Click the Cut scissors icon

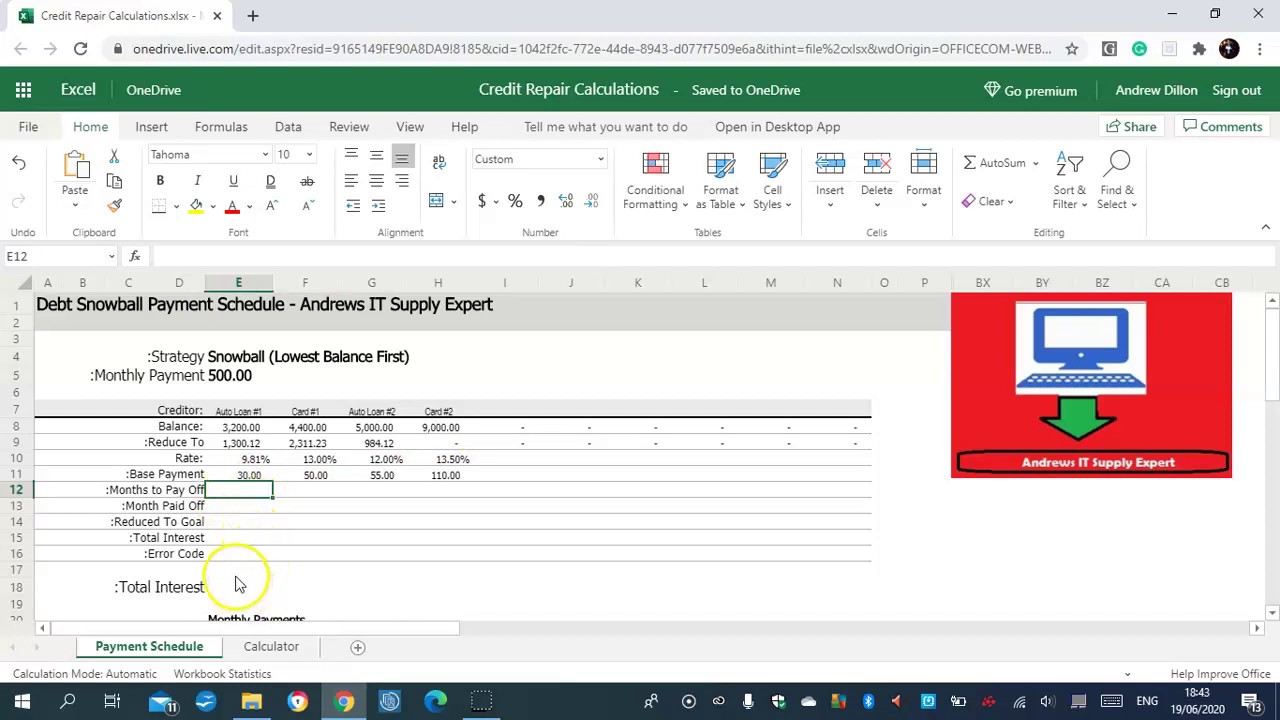pos(114,157)
